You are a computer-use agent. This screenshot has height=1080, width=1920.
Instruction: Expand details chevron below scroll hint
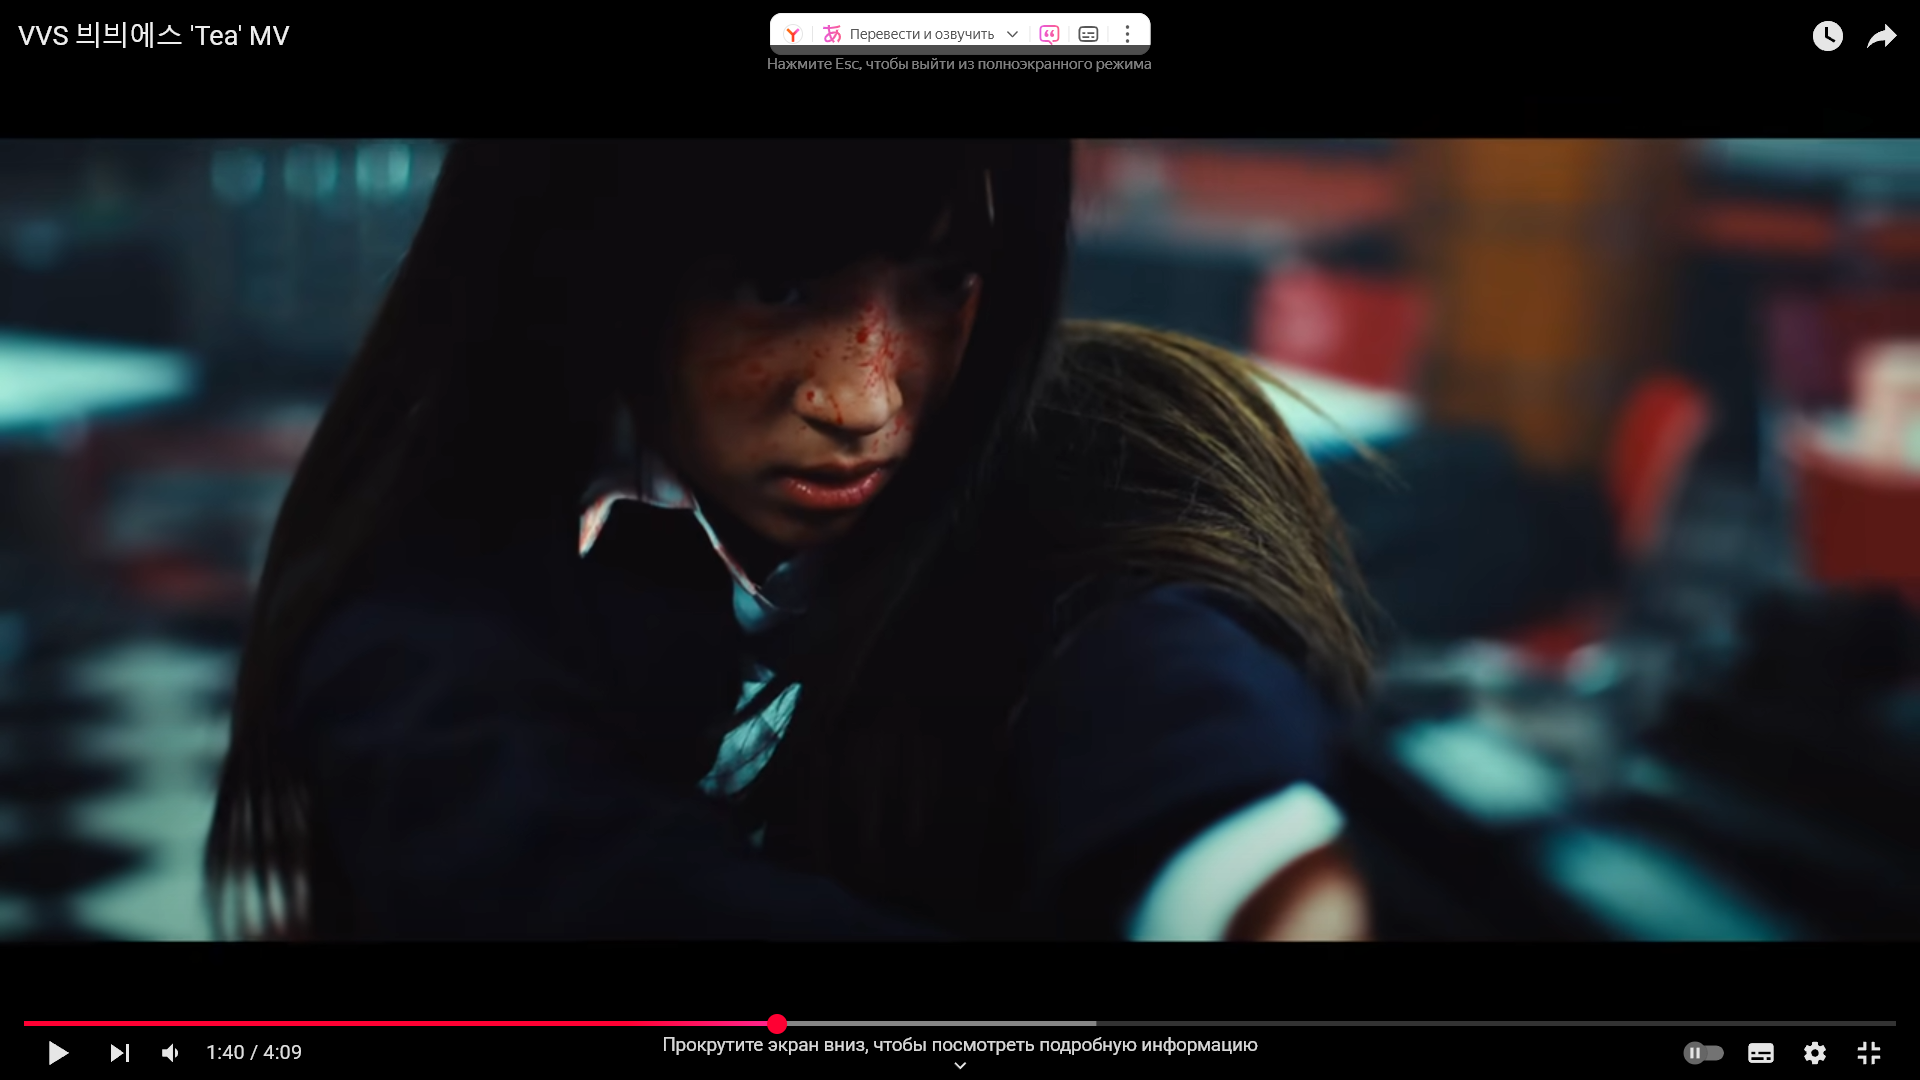click(960, 1066)
